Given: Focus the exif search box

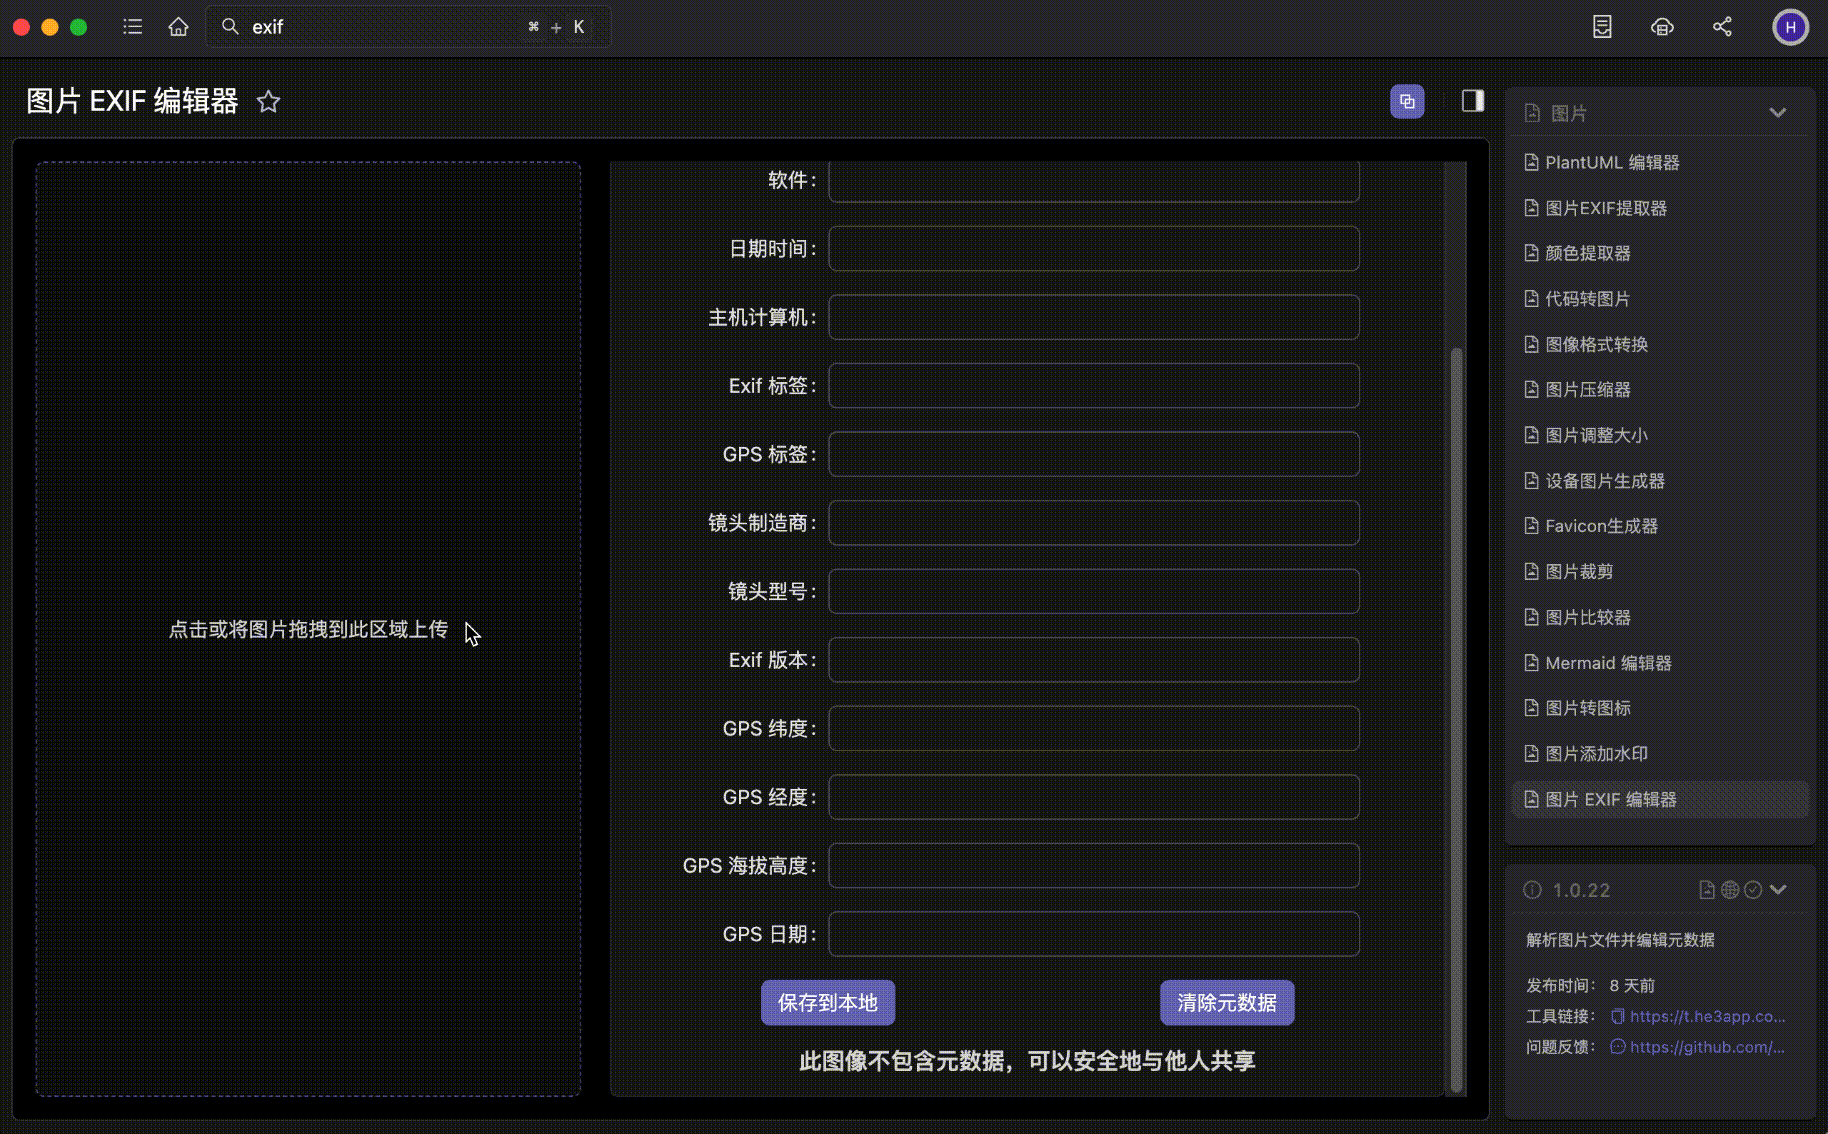Looking at the screenshot, I should (x=380, y=27).
